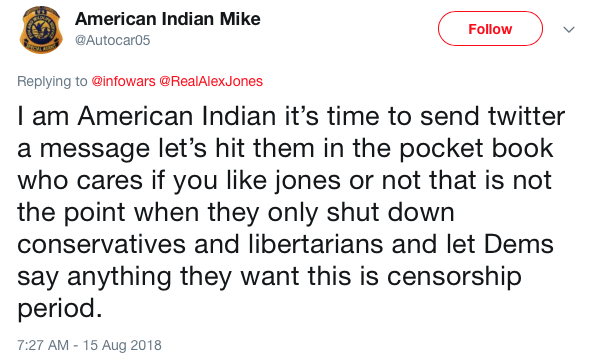Click the word 'jones' in tweet body

point(307,181)
